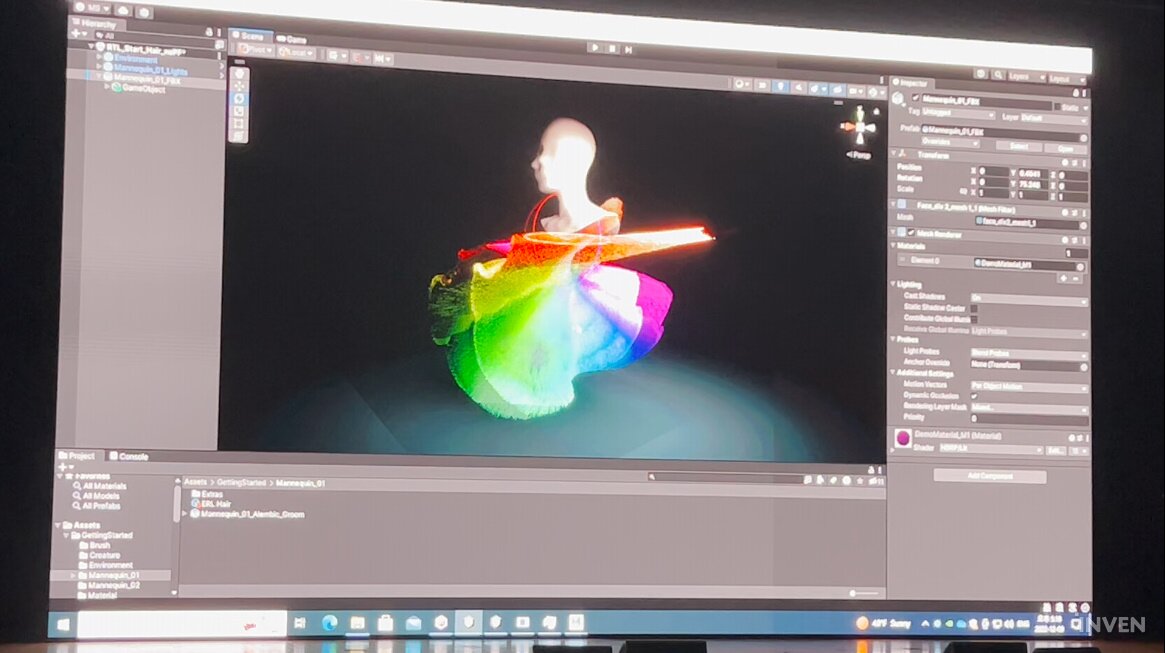Click the Windows Start button
The height and width of the screenshot is (653, 1165).
coord(63,625)
